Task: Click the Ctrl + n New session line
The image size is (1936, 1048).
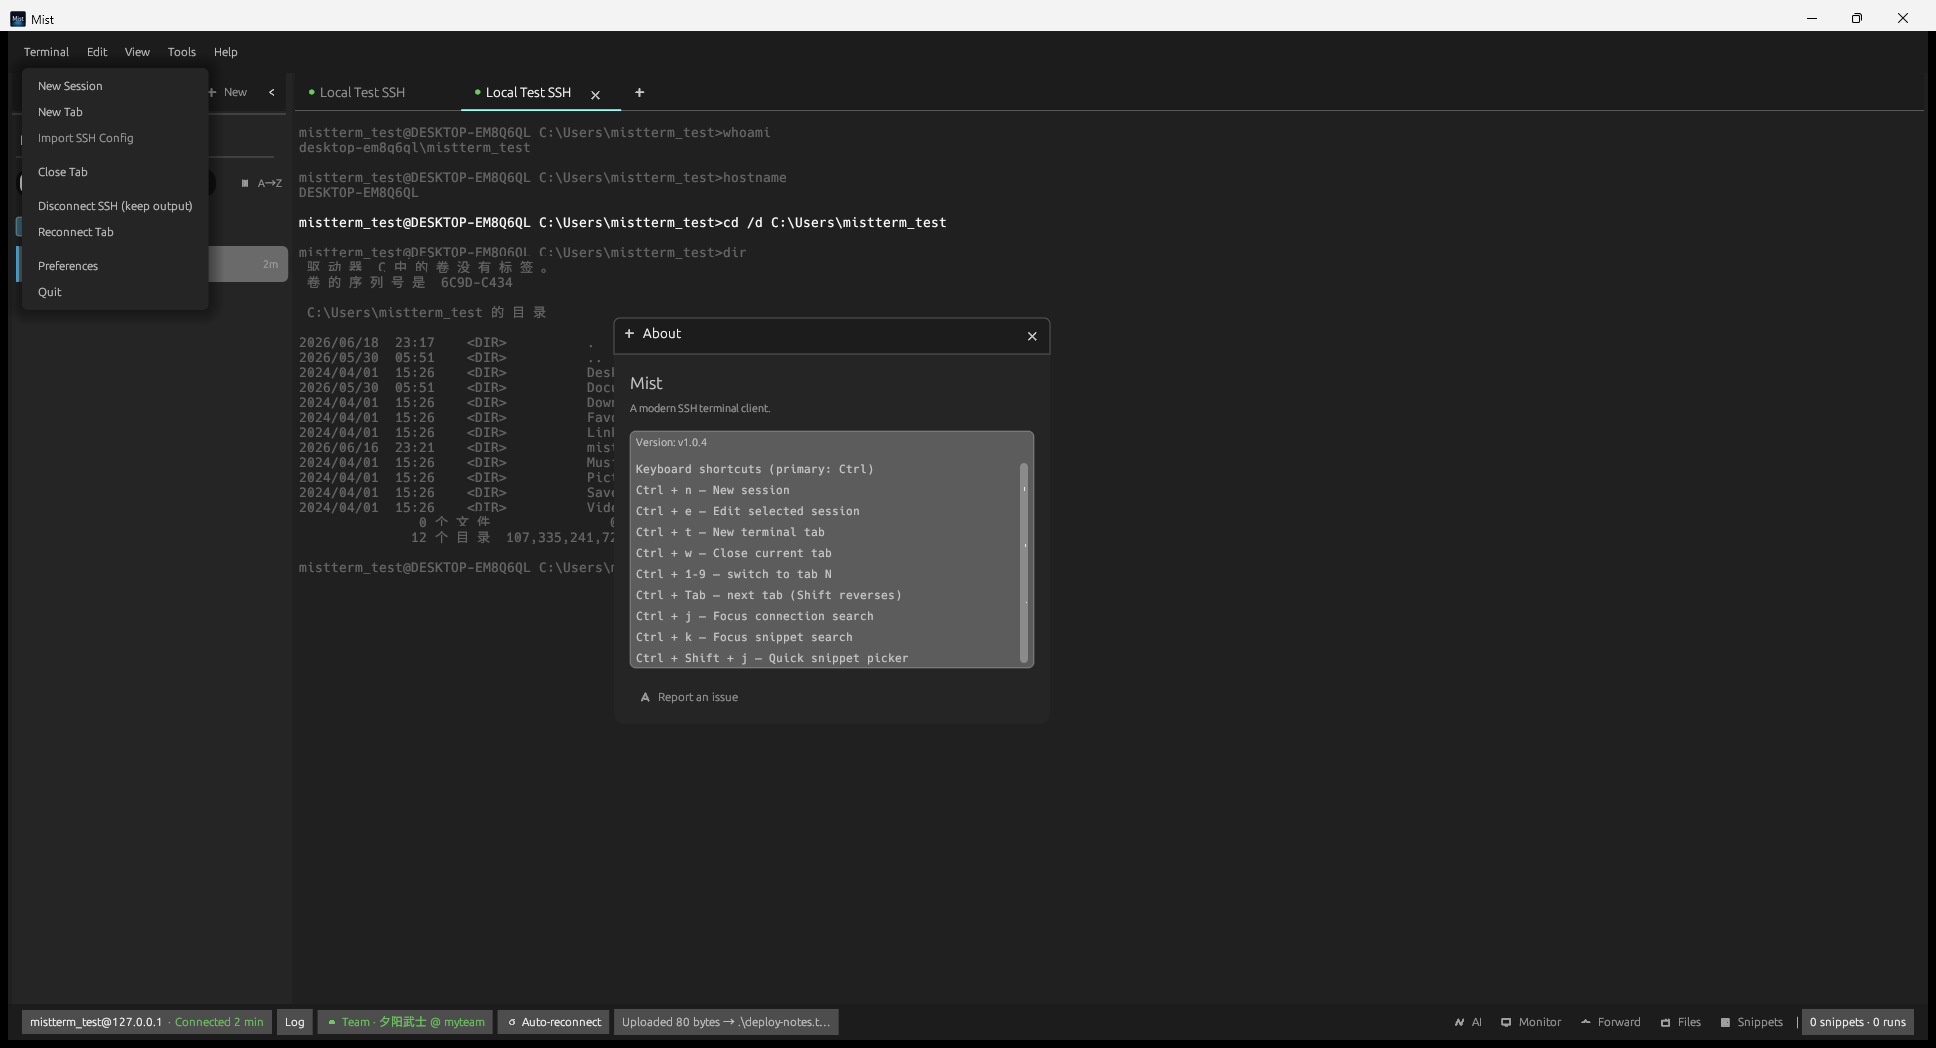Action: [x=713, y=490]
